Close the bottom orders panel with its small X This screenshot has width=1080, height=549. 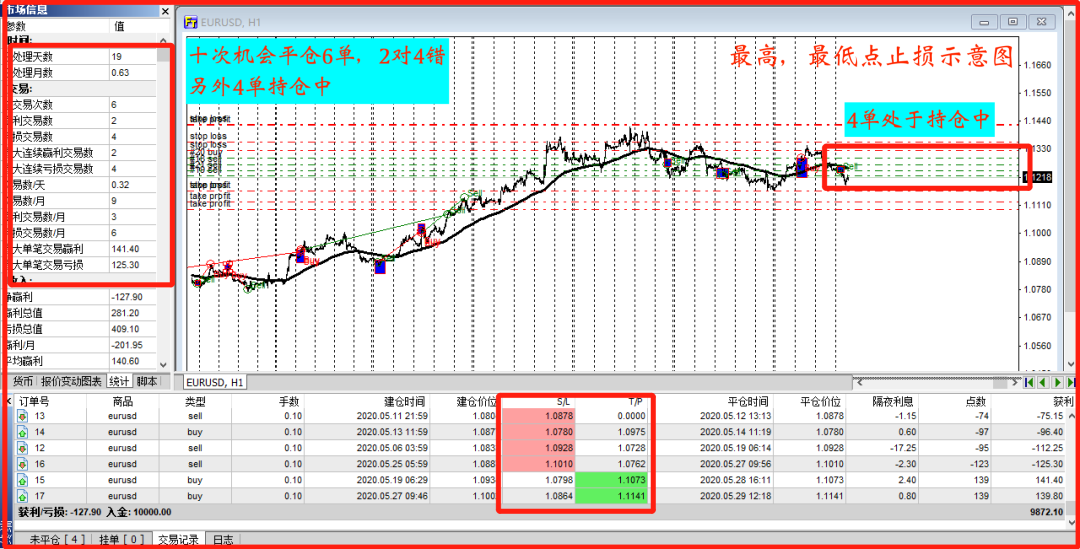point(8,401)
